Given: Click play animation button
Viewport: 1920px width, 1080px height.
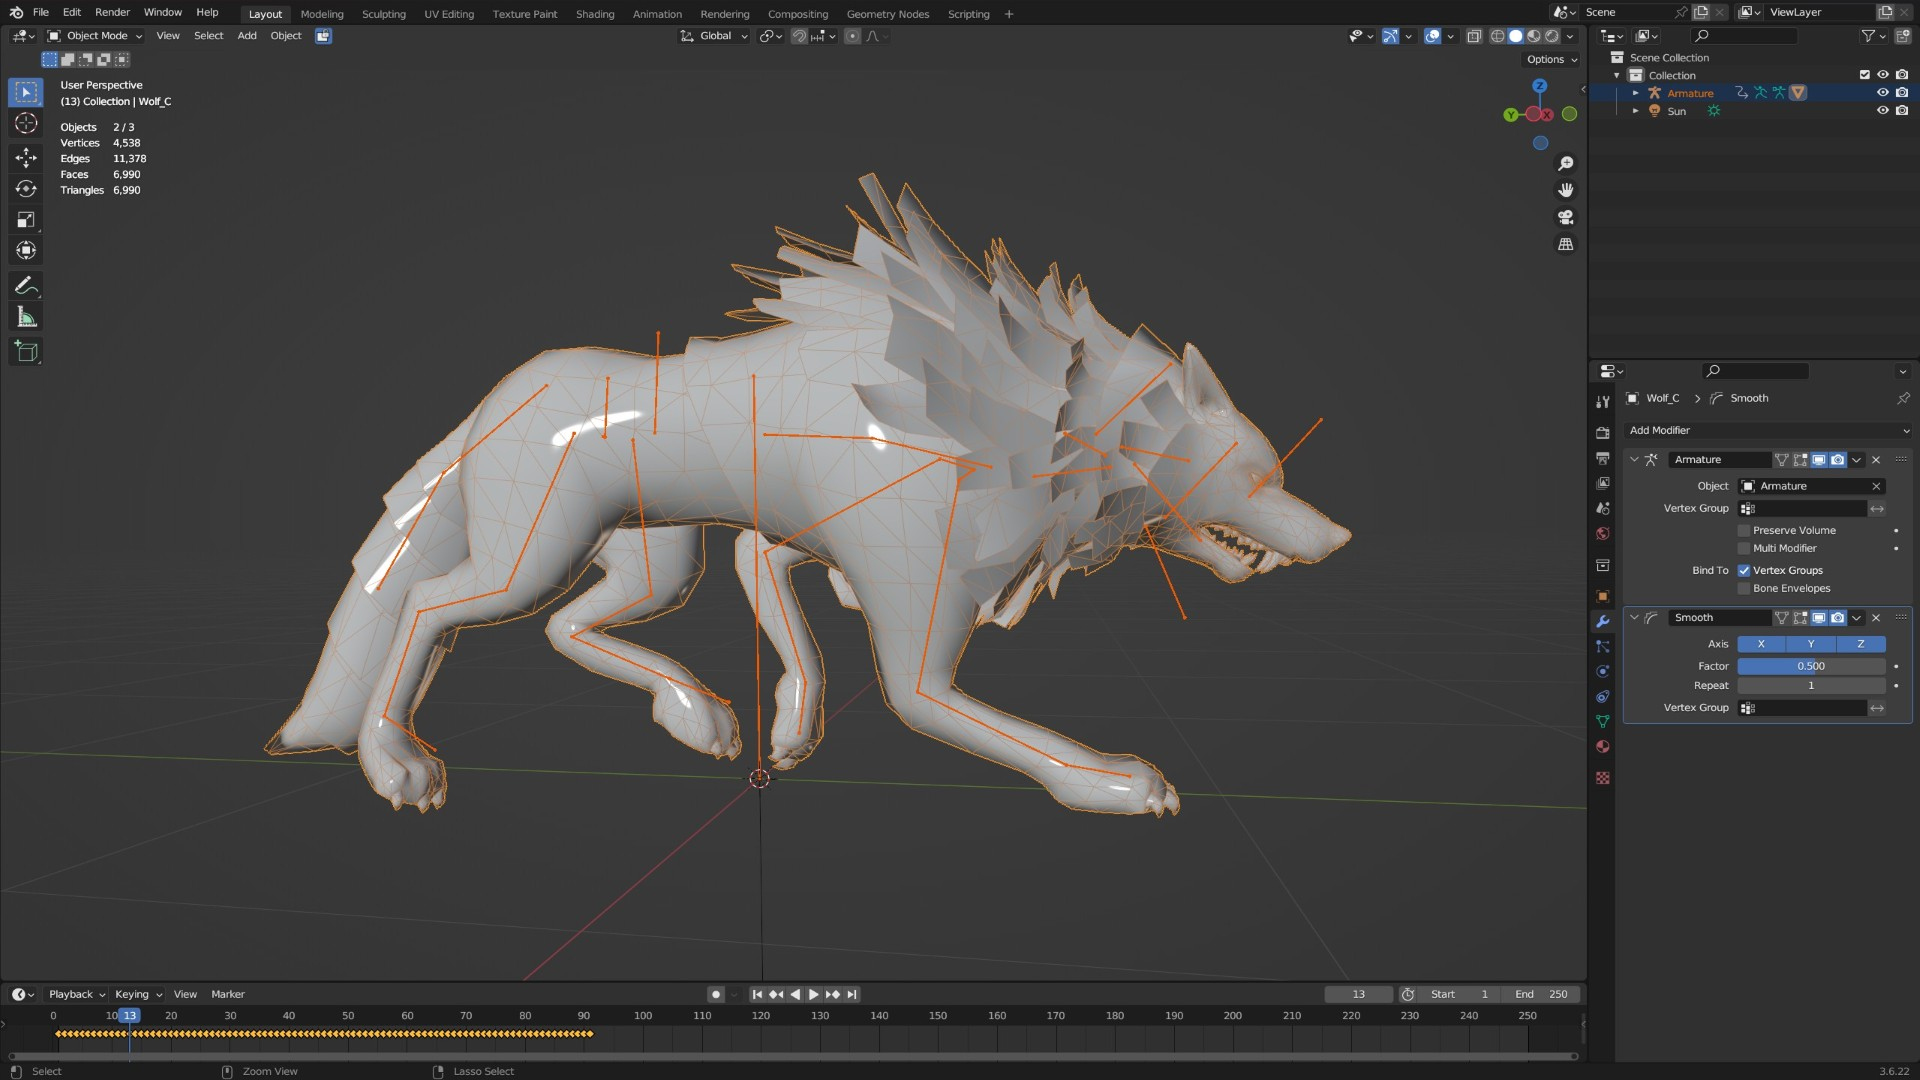Looking at the screenshot, I should tap(813, 994).
